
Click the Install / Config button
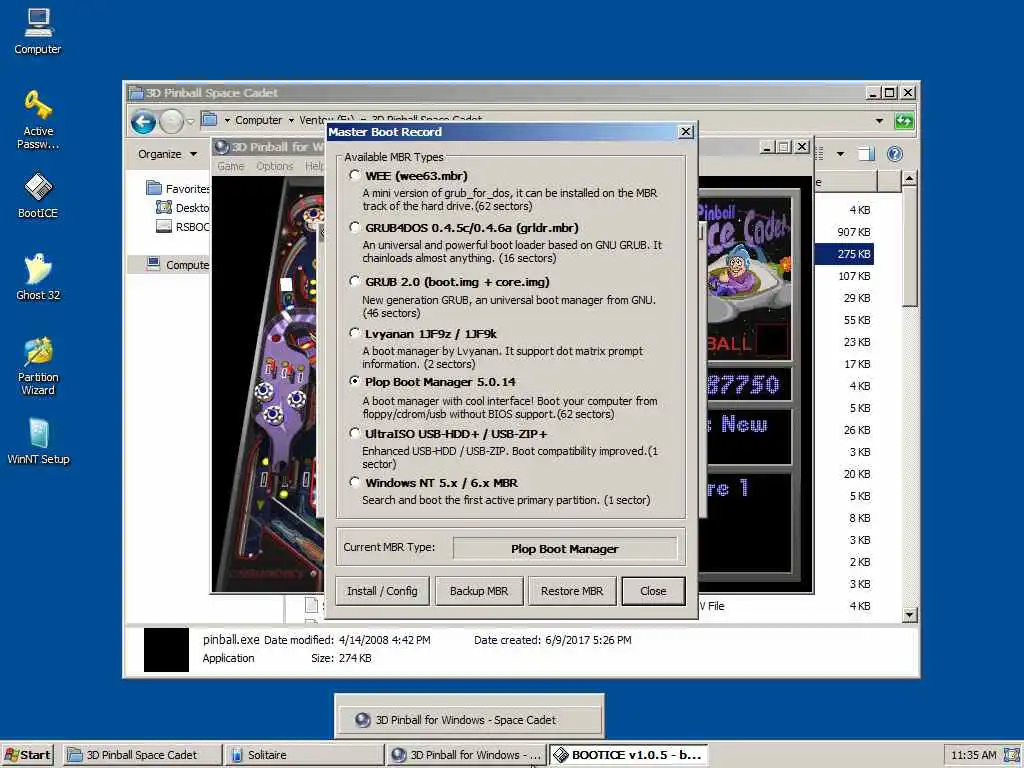[382, 591]
